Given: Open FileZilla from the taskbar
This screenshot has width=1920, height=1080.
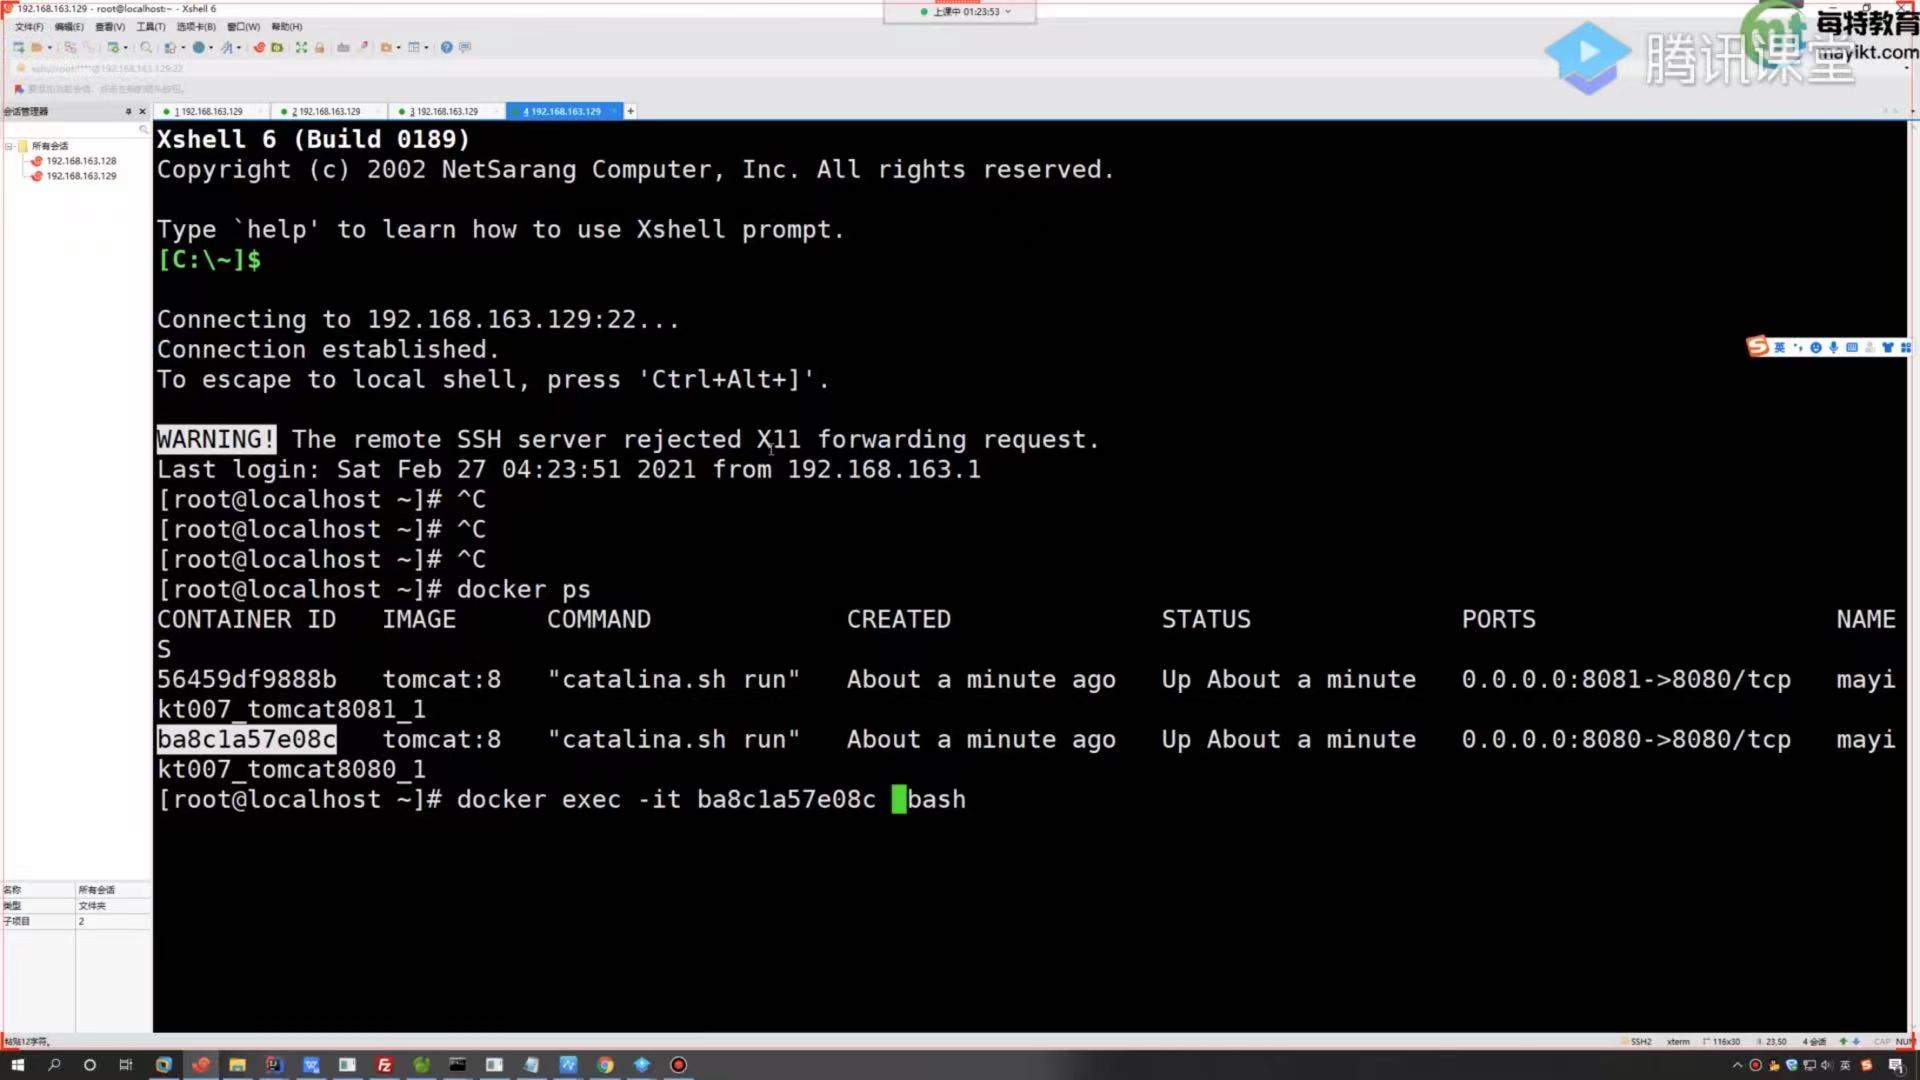Looking at the screenshot, I should point(384,1065).
